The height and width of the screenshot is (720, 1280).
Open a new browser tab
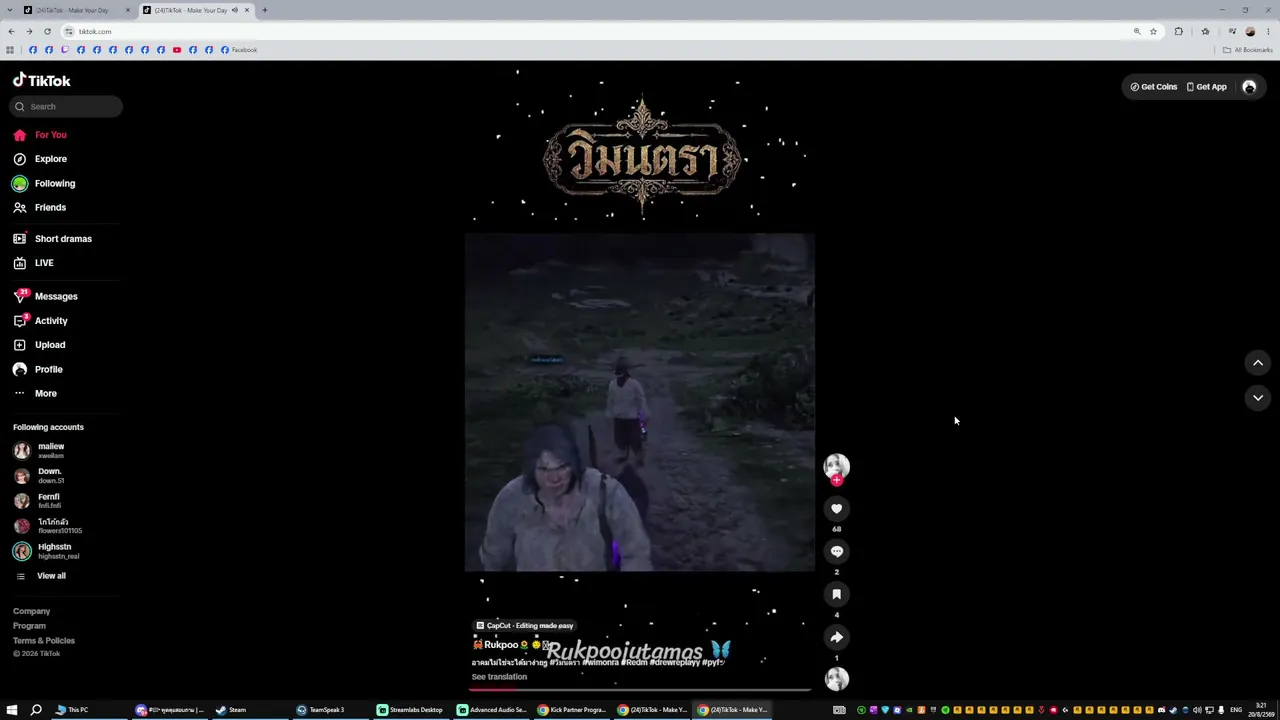point(265,10)
